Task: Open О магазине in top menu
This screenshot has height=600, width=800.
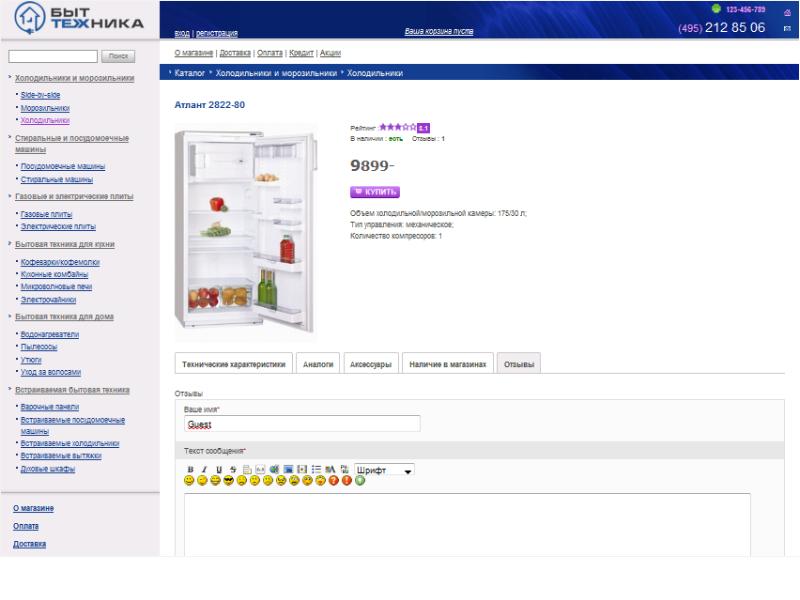Action: click(194, 53)
